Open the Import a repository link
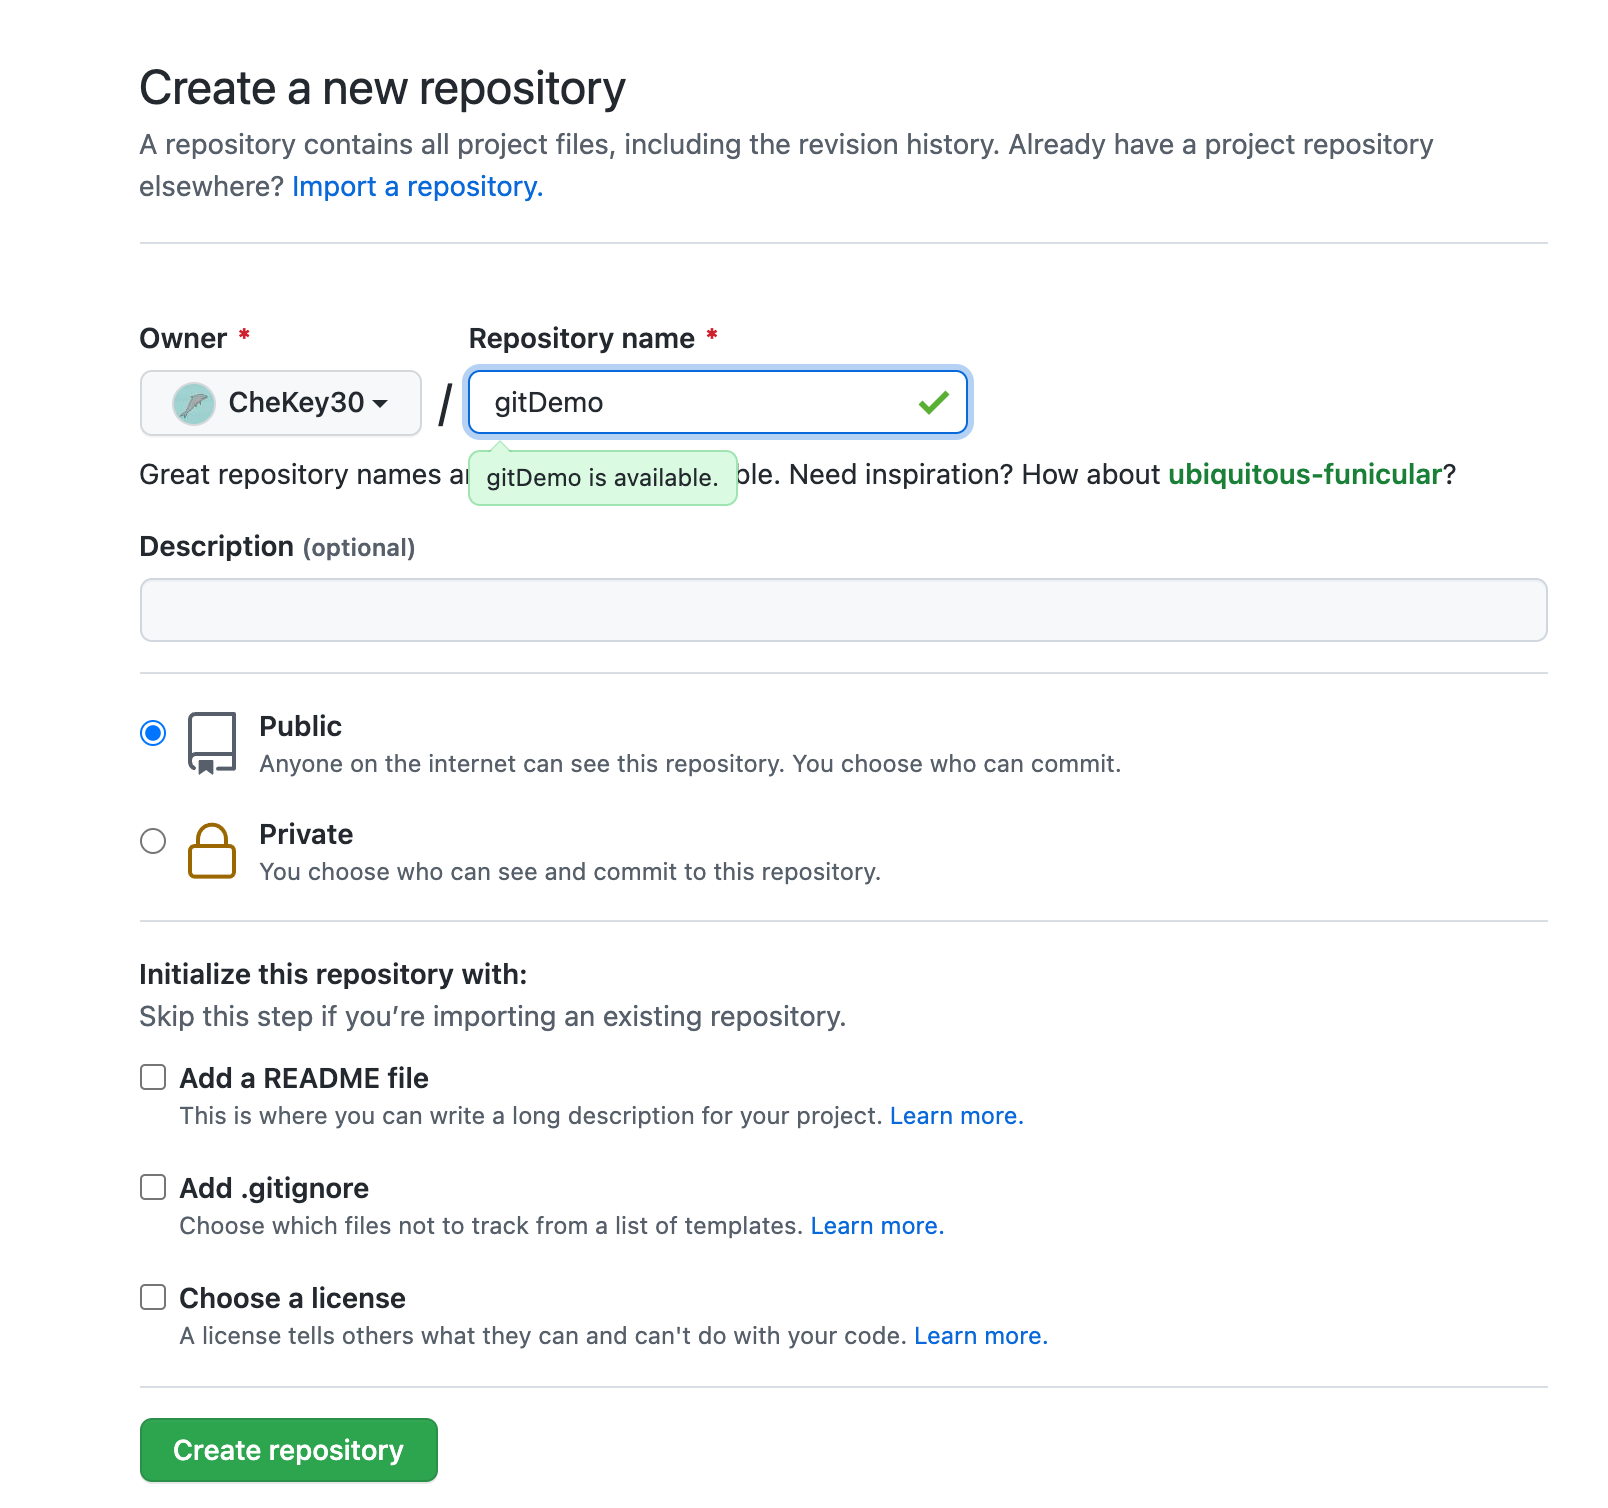Screen dimensions: 1608x1508 [x=418, y=187]
